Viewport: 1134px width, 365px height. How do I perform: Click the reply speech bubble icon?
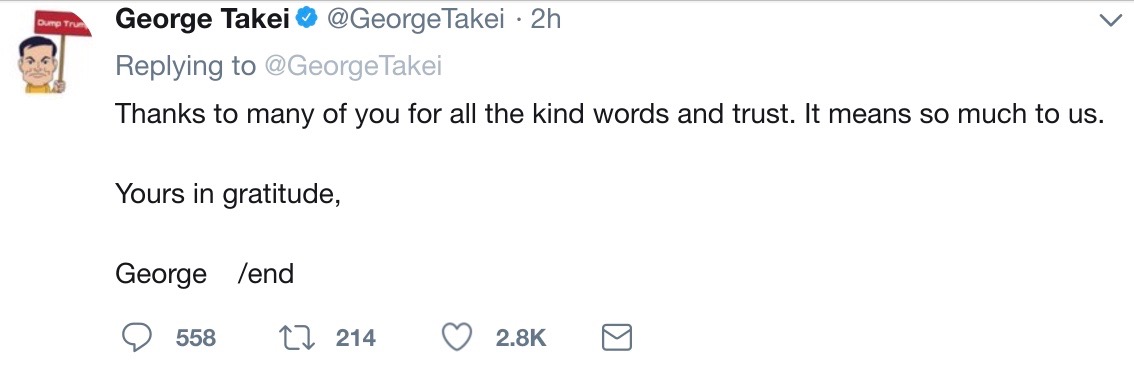pos(135,337)
